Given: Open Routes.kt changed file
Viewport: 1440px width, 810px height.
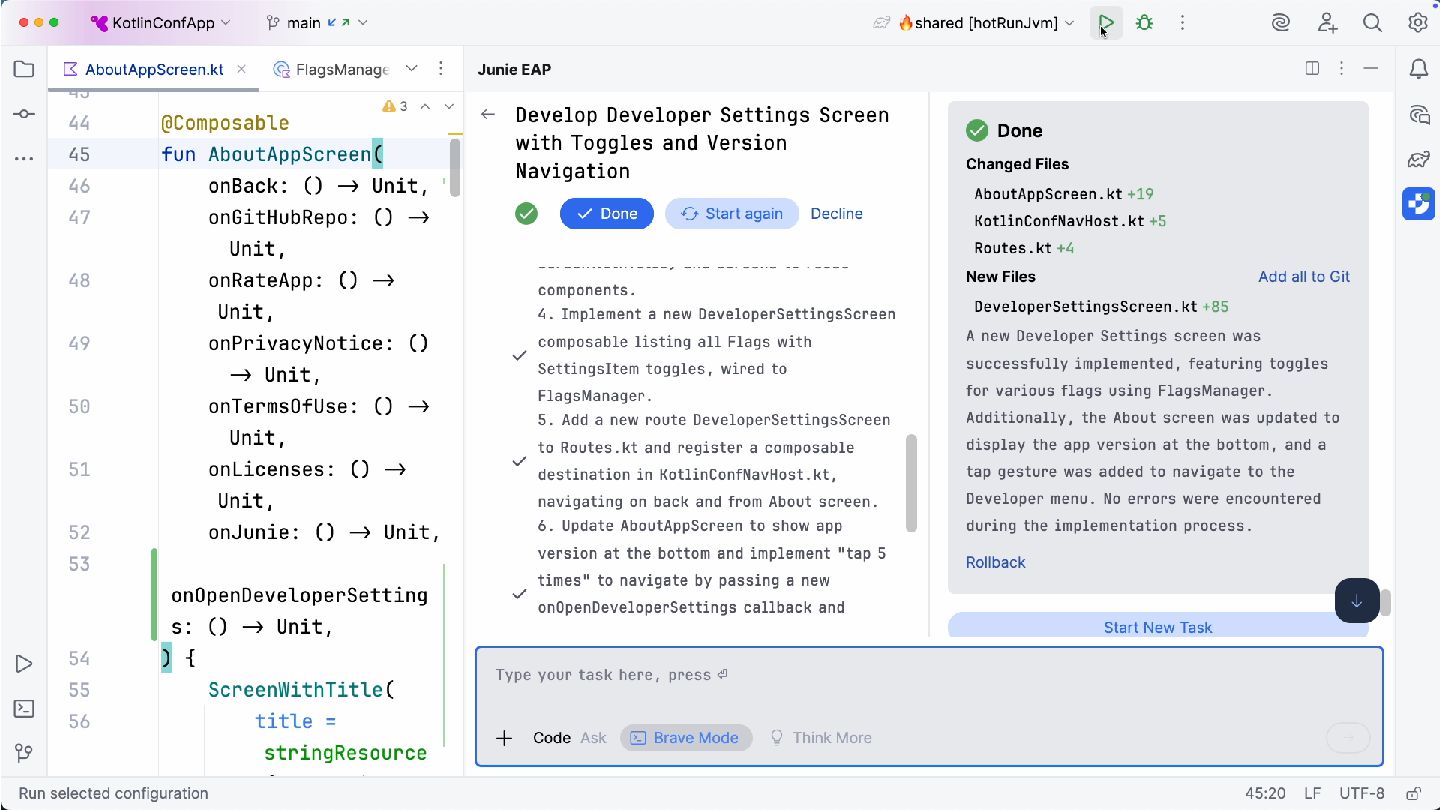Looking at the screenshot, I should (1012, 248).
